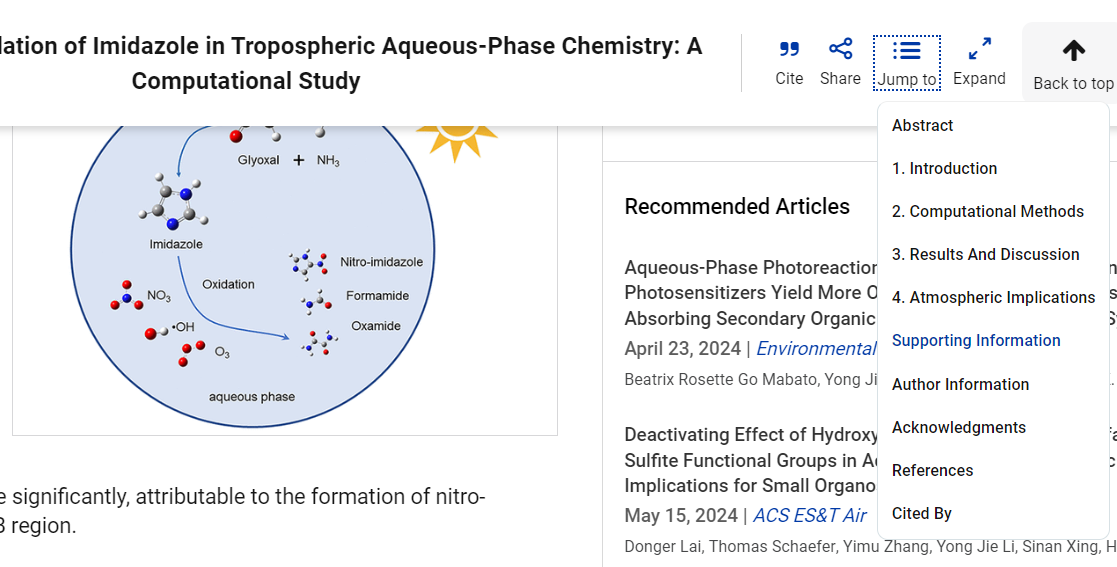Open the Share icon
The image size is (1117, 567).
click(x=840, y=49)
